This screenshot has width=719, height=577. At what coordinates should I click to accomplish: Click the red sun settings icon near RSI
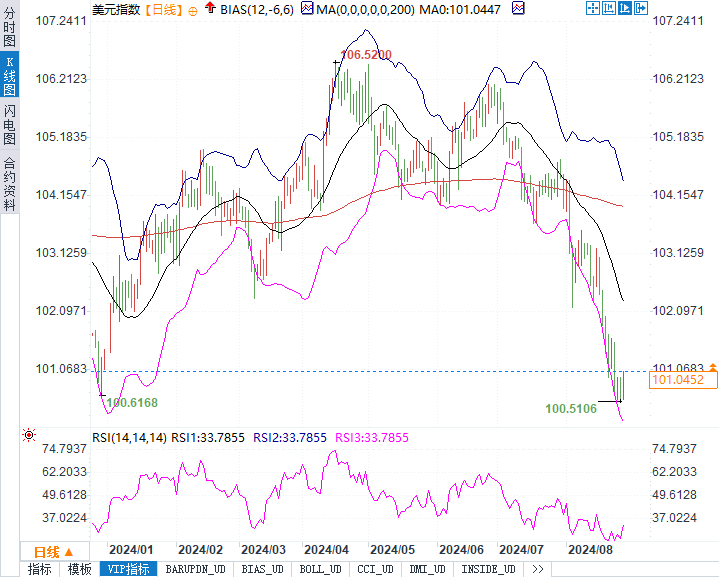coord(29,435)
